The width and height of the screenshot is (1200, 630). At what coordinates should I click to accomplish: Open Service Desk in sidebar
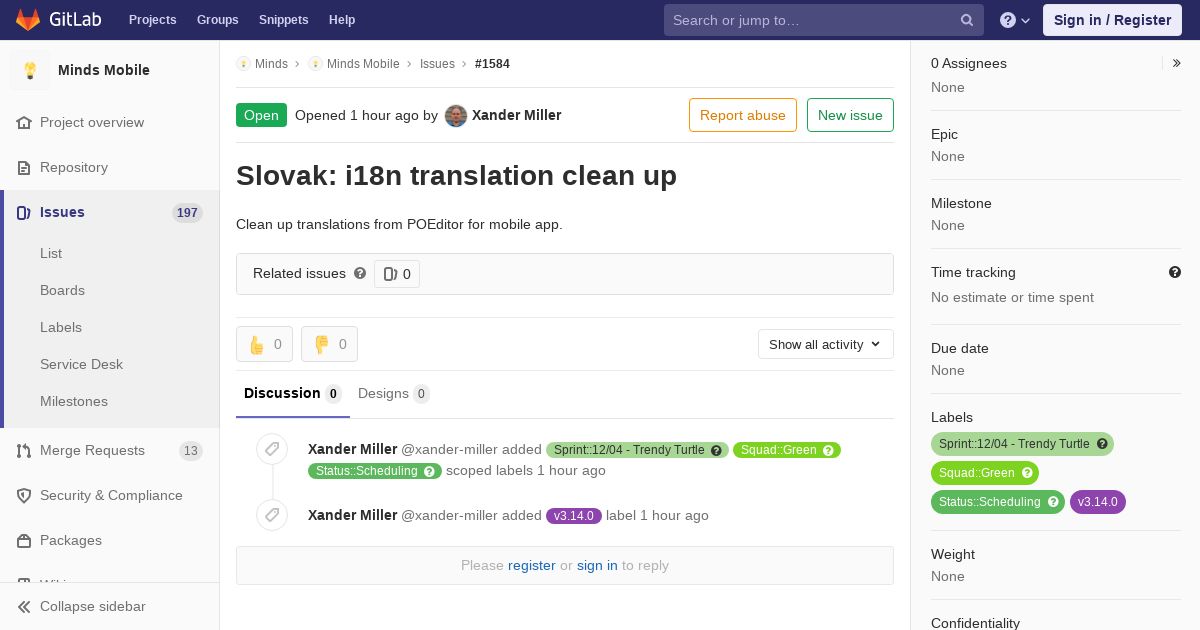(x=81, y=364)
